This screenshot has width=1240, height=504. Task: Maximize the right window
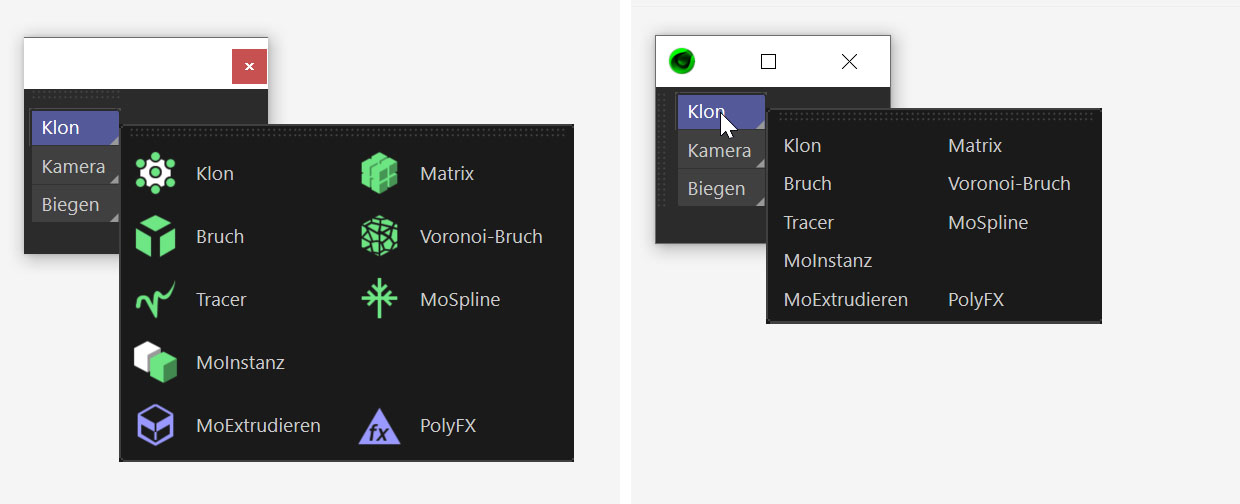[x=768, y=62]
